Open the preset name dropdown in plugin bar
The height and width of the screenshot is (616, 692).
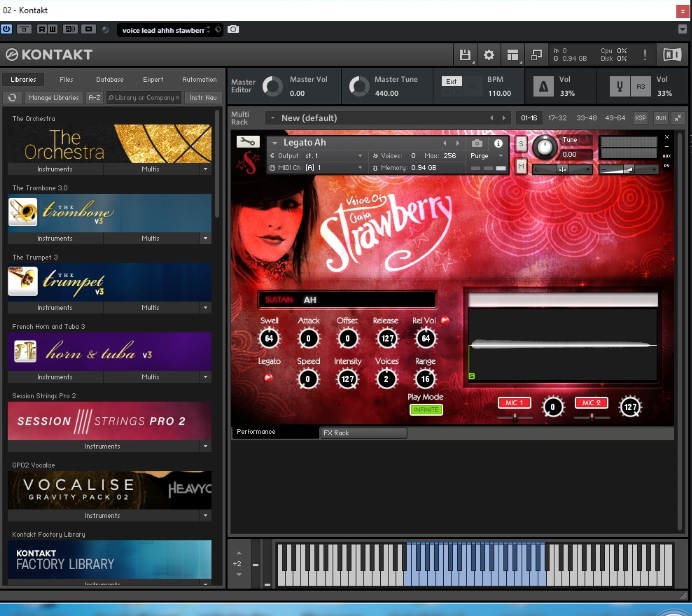(x=208, y=30)
